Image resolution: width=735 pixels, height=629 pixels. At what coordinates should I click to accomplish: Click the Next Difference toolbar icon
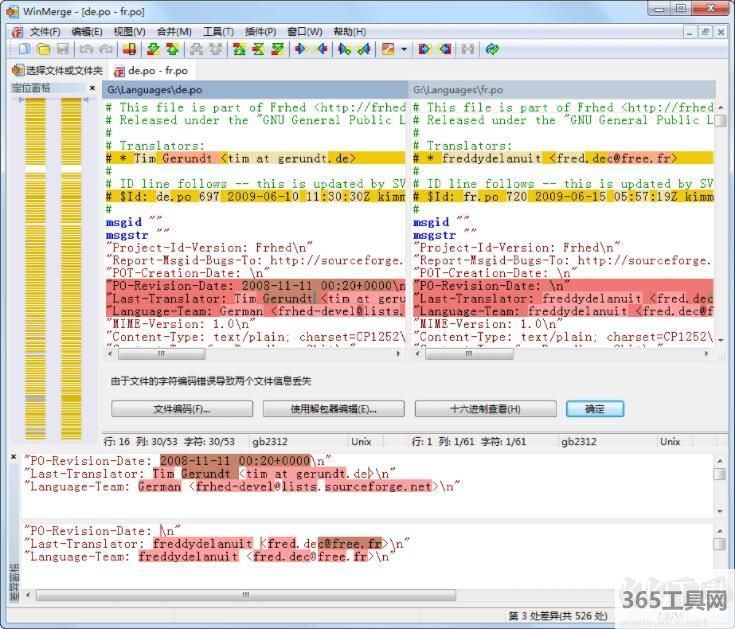click(x=150, y=49)
